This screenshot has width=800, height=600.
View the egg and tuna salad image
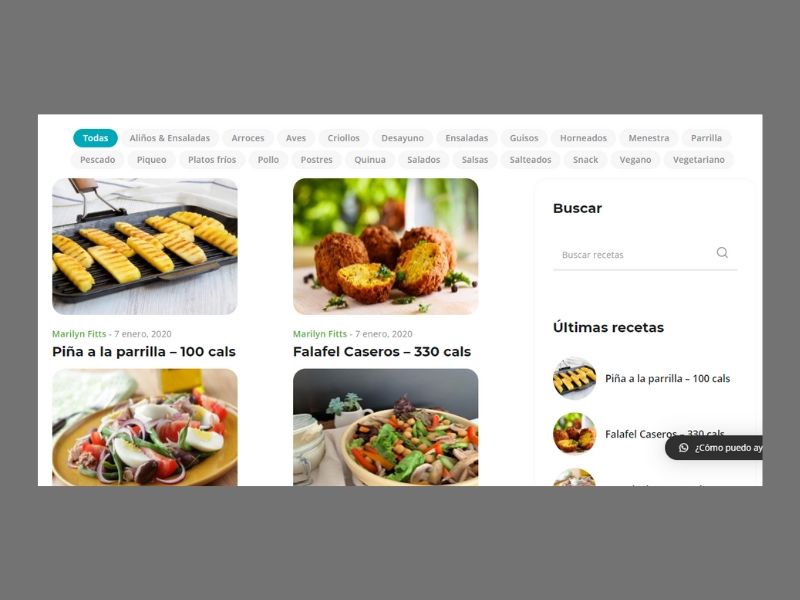tap(145, 427)
